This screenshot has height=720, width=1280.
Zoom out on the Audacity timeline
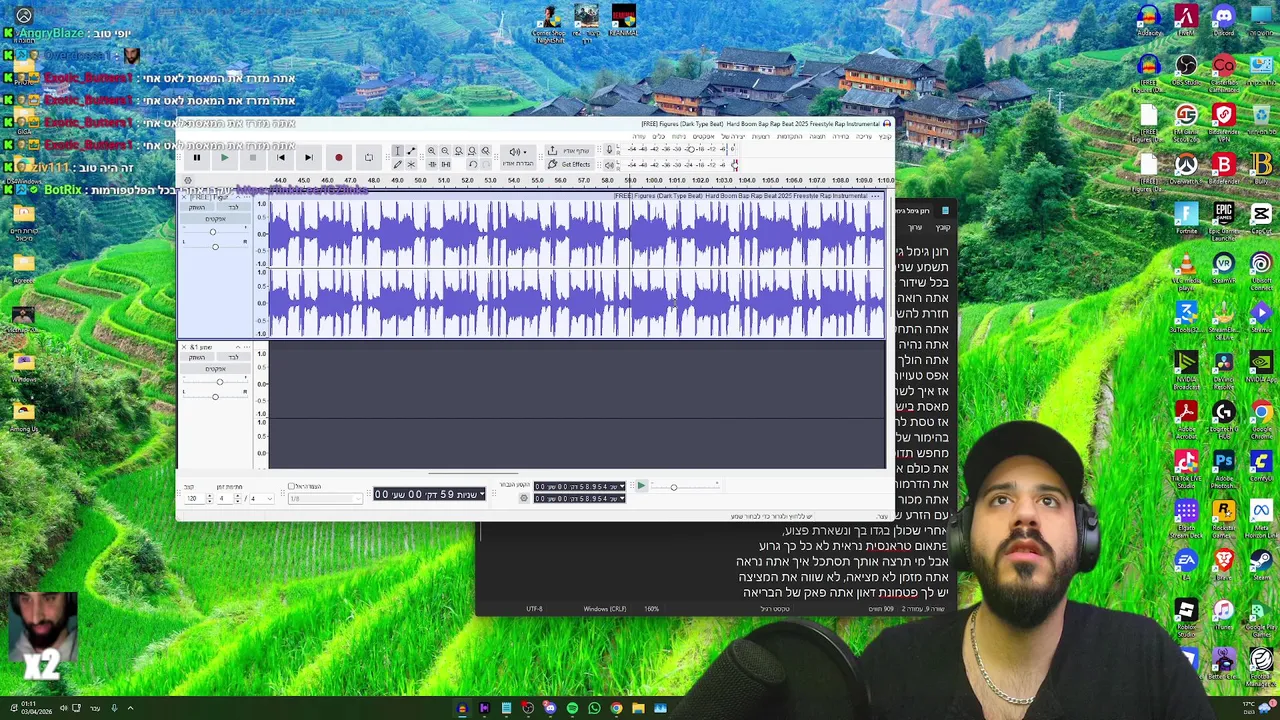445,151
